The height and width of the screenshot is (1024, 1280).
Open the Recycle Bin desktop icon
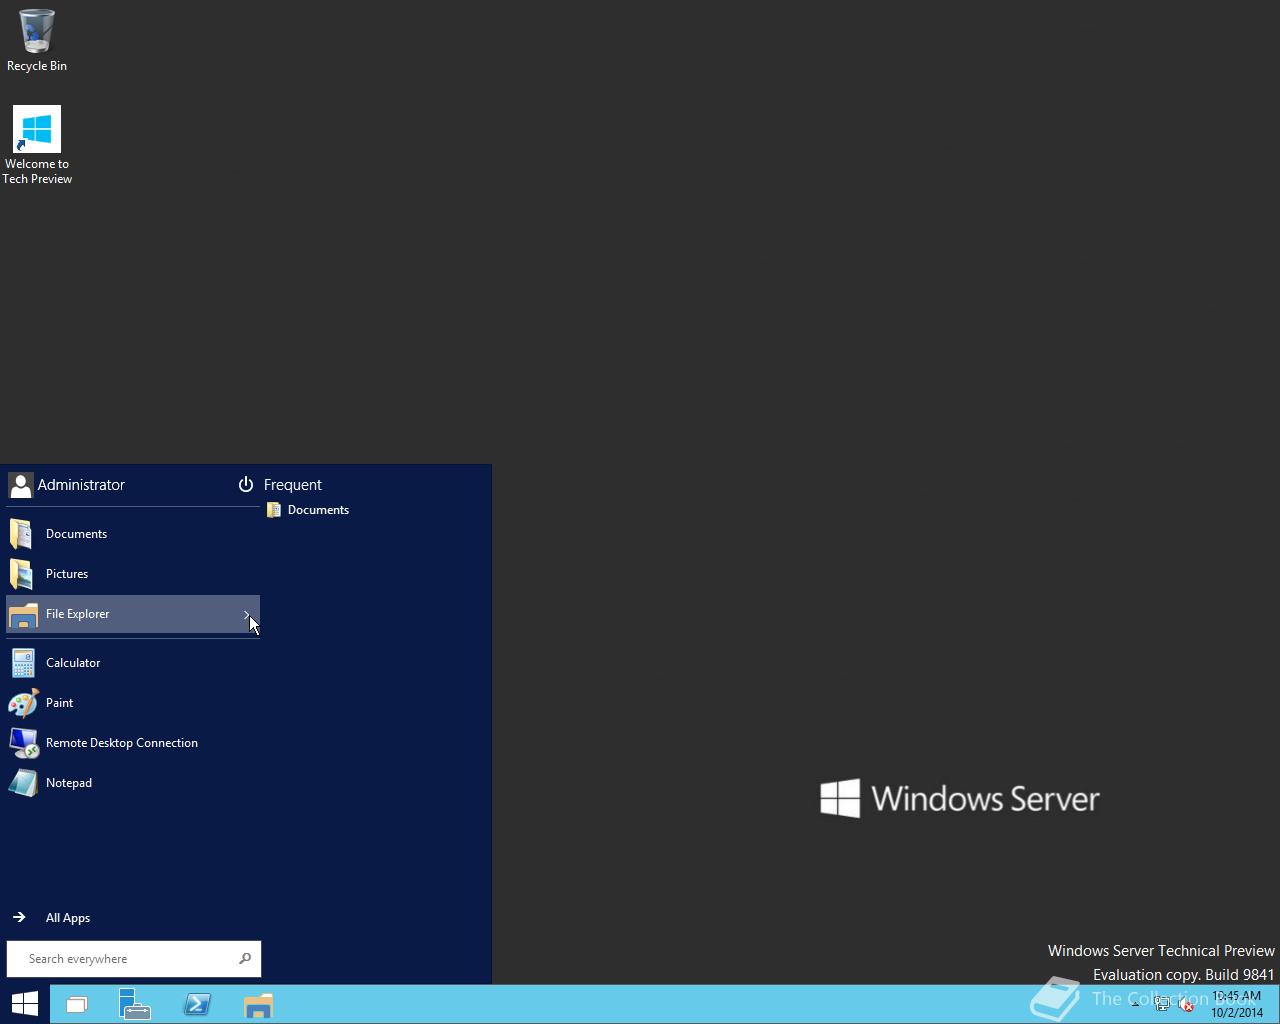click(37, 40)
